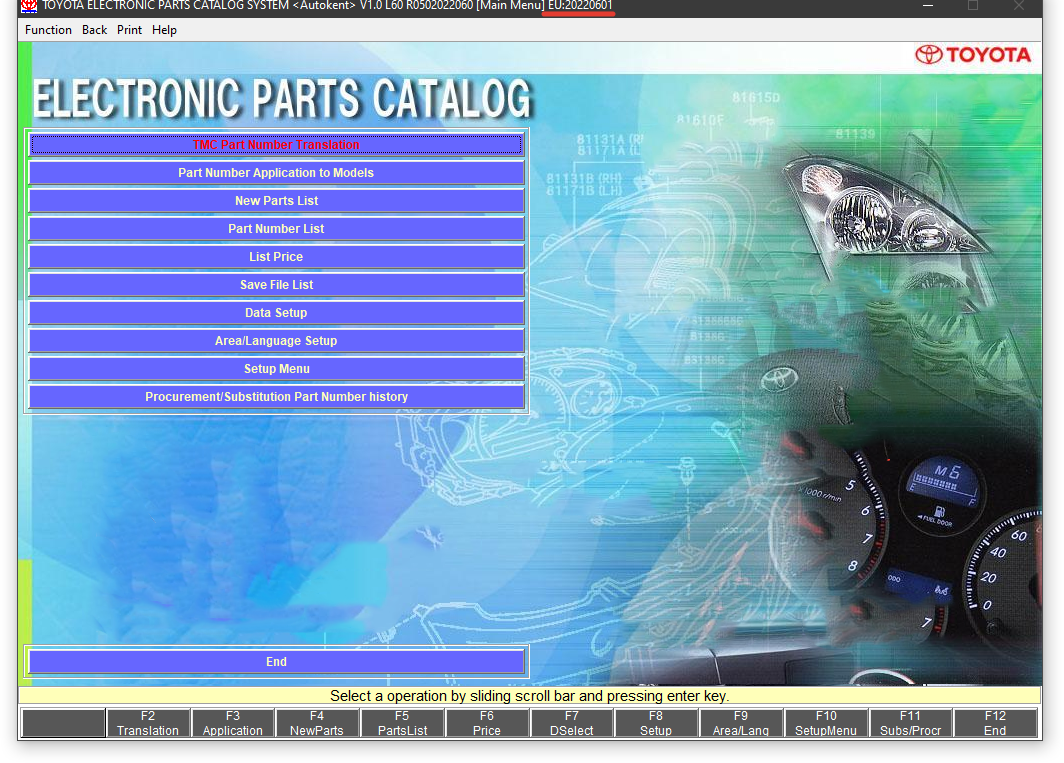This screenshot has height=763, width=1064.
Task: Select Save File List
Action: [276, 285]
